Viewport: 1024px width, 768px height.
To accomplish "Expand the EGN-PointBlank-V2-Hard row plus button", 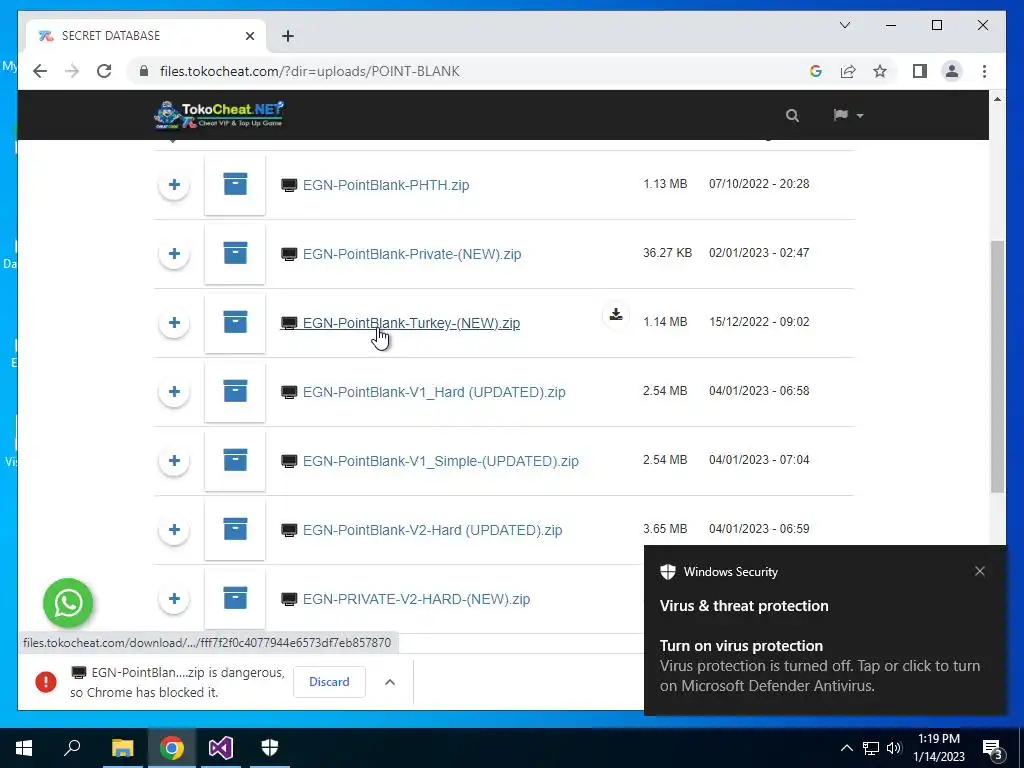I will 174,530.
